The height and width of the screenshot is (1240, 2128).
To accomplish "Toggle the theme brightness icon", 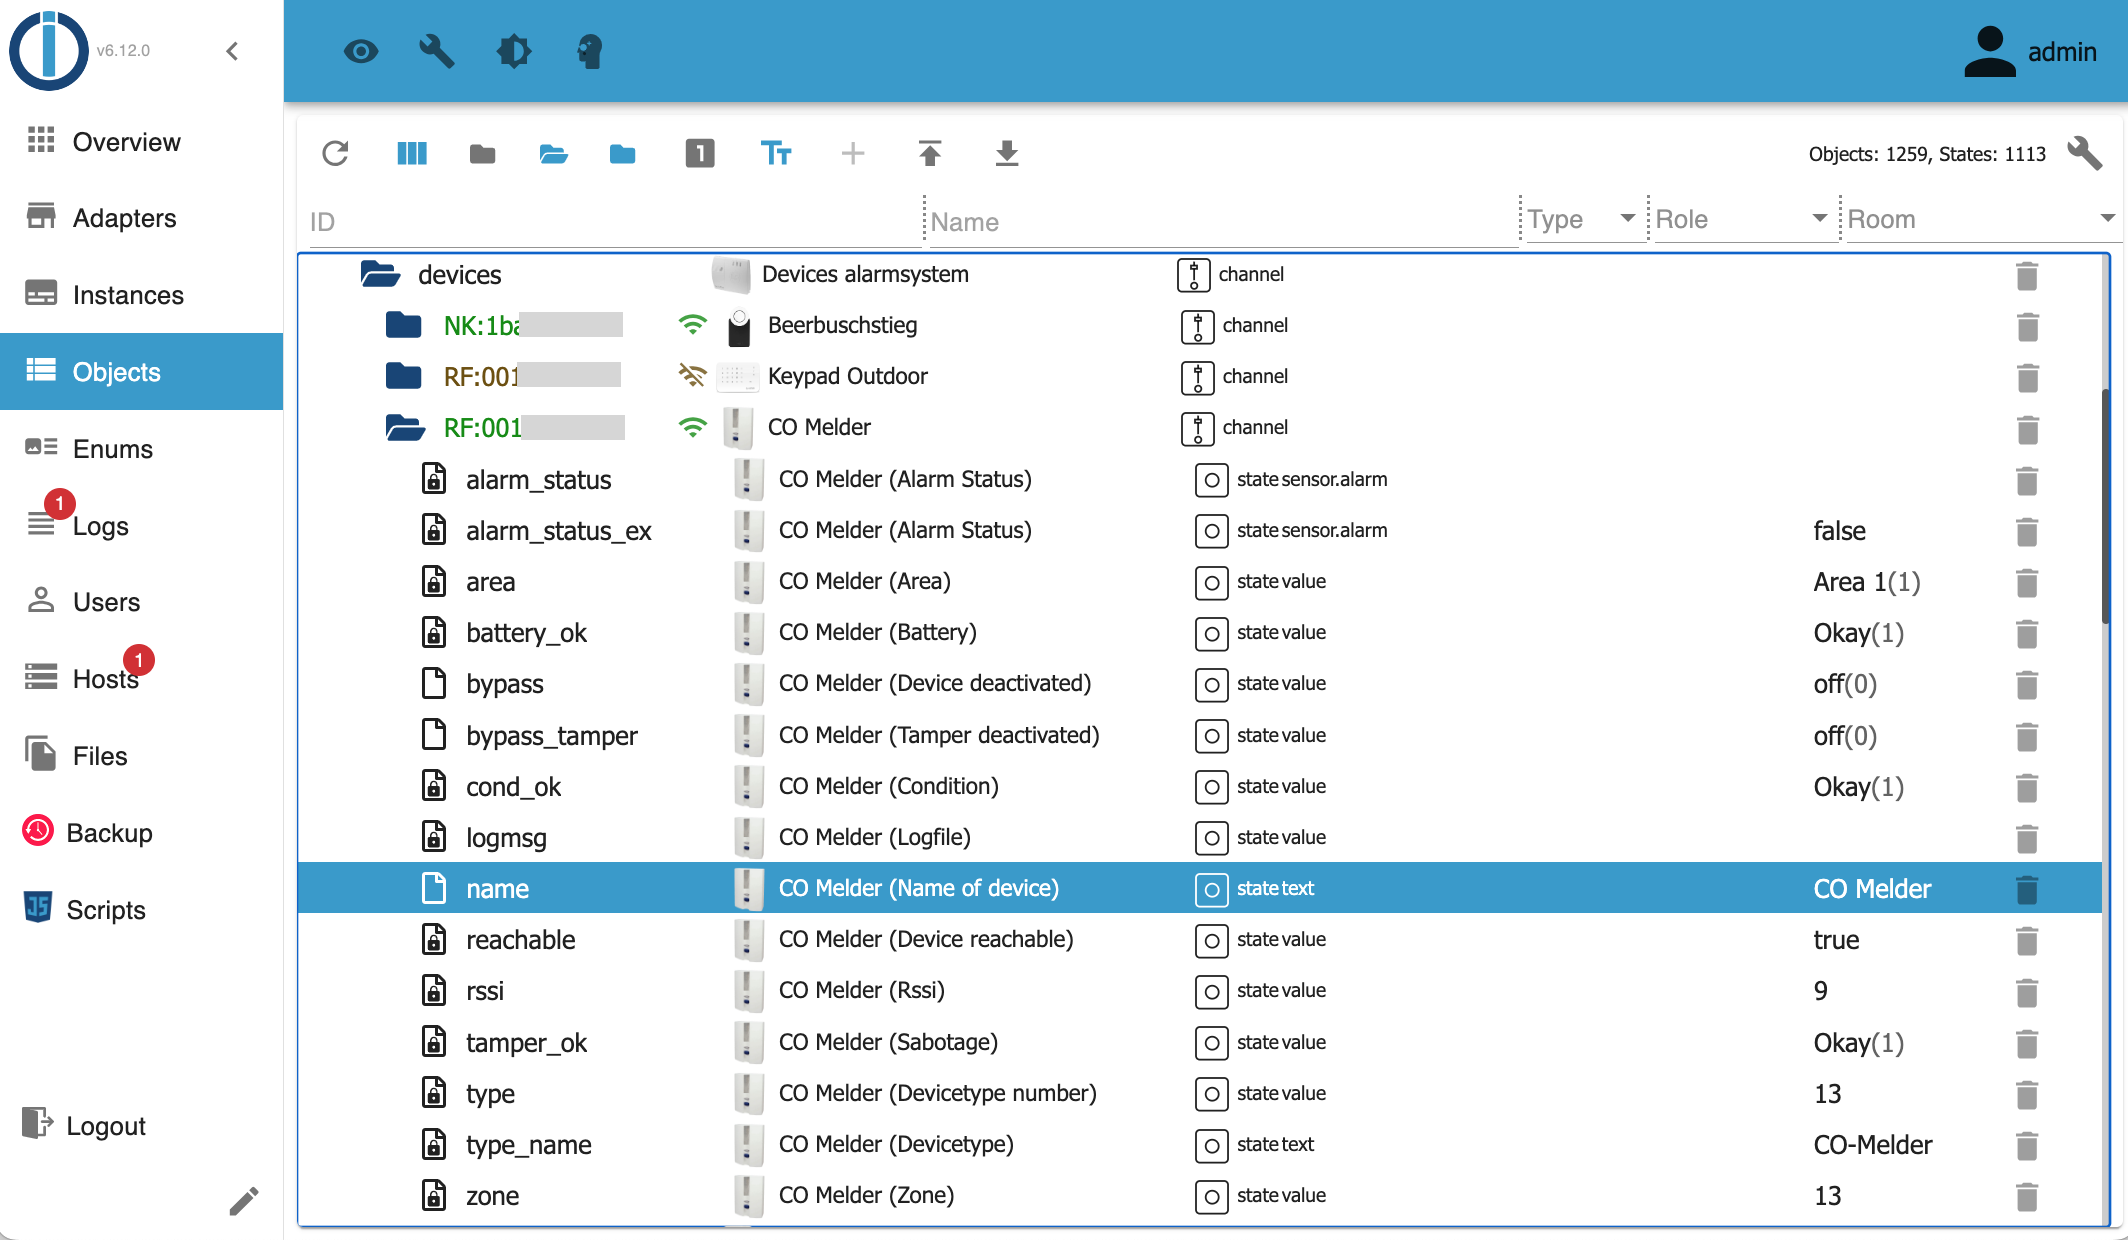I will coord(513,51).
